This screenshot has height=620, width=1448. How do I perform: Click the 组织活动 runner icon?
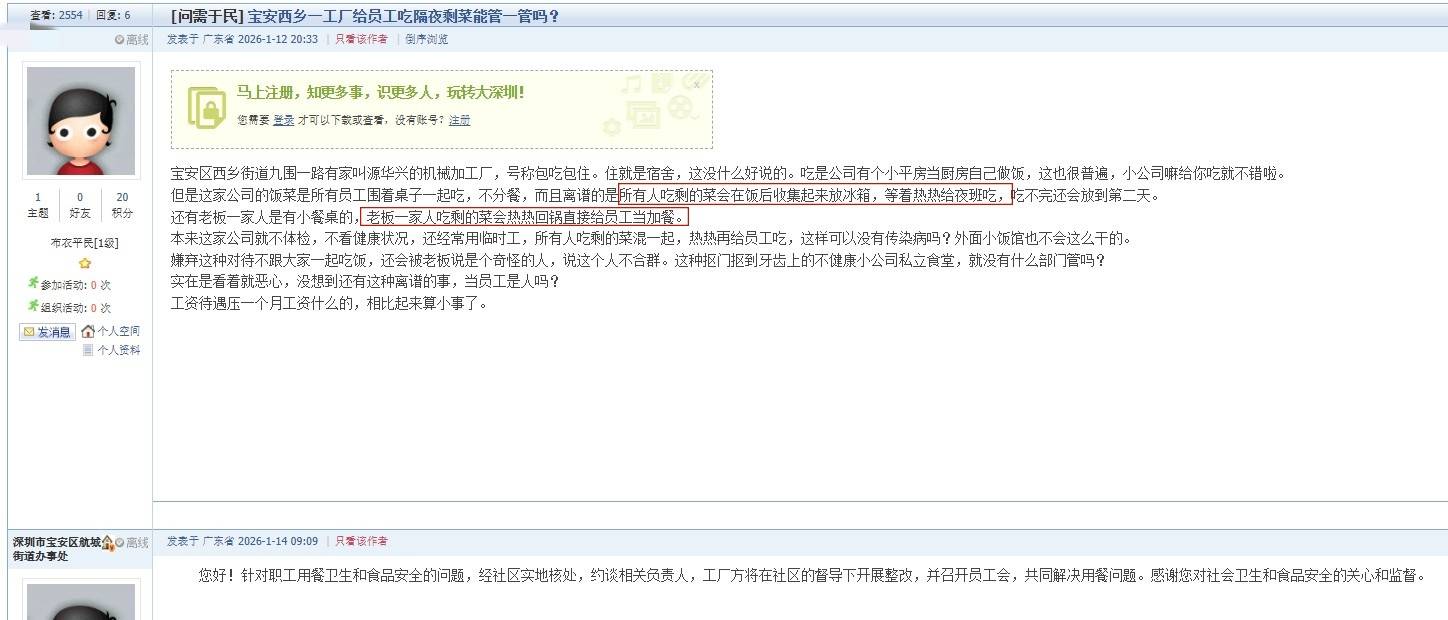coord(33,306)
